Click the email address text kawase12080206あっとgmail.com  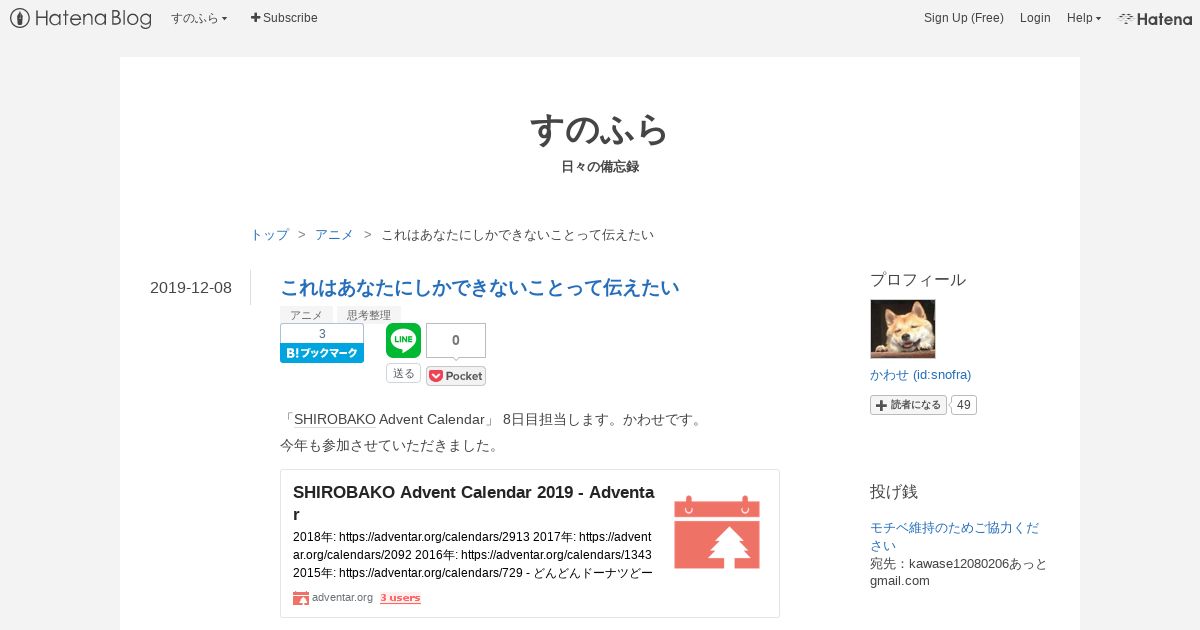[959, 572]
